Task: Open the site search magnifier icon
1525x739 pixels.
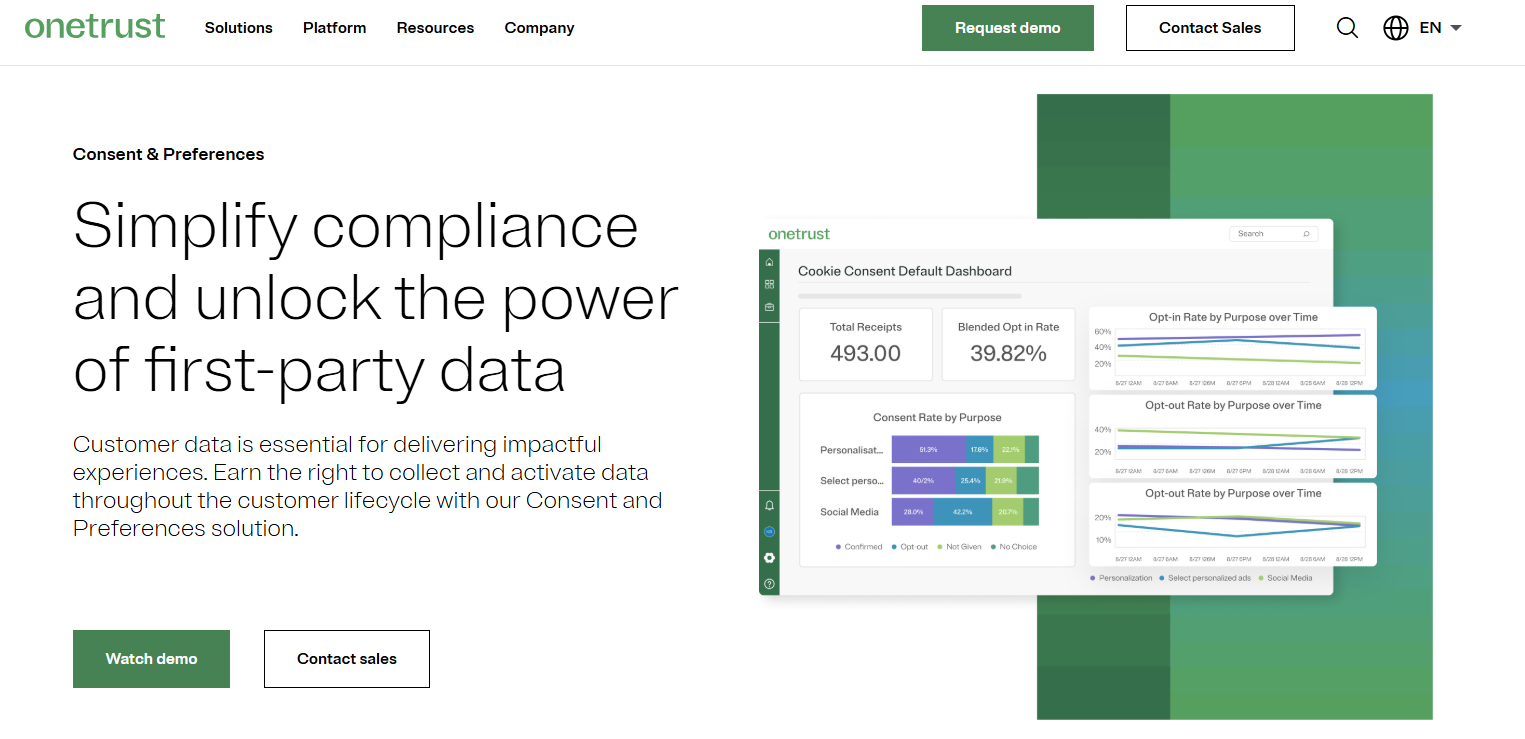Action: click(x=1347, y=28)
